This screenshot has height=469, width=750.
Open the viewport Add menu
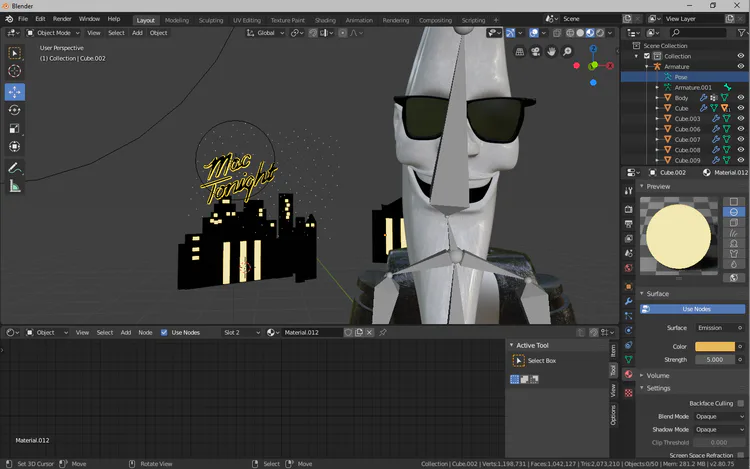tap(137, 33)
